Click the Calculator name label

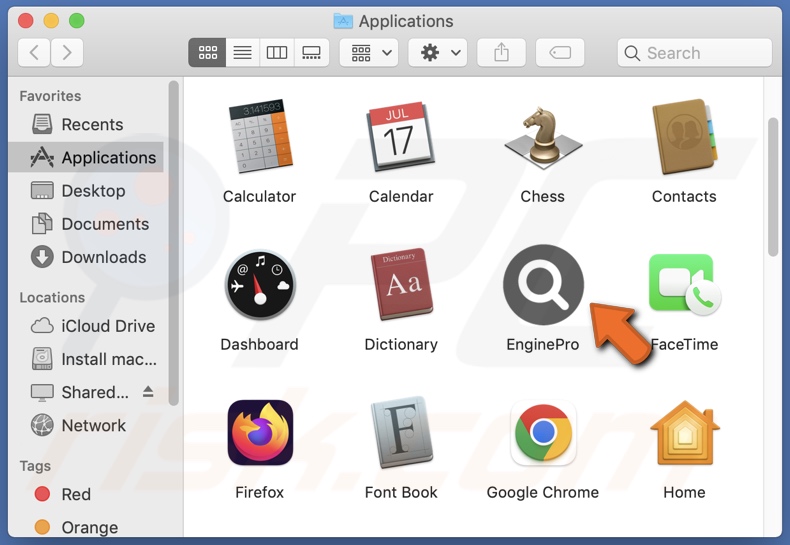(x=259, y=196)
